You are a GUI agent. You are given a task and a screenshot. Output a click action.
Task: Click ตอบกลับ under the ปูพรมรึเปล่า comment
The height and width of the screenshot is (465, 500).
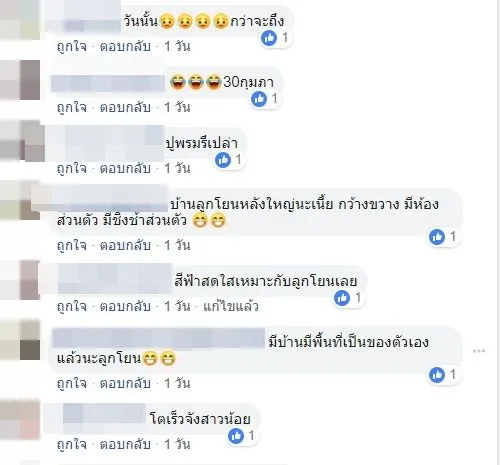point(125,168)
